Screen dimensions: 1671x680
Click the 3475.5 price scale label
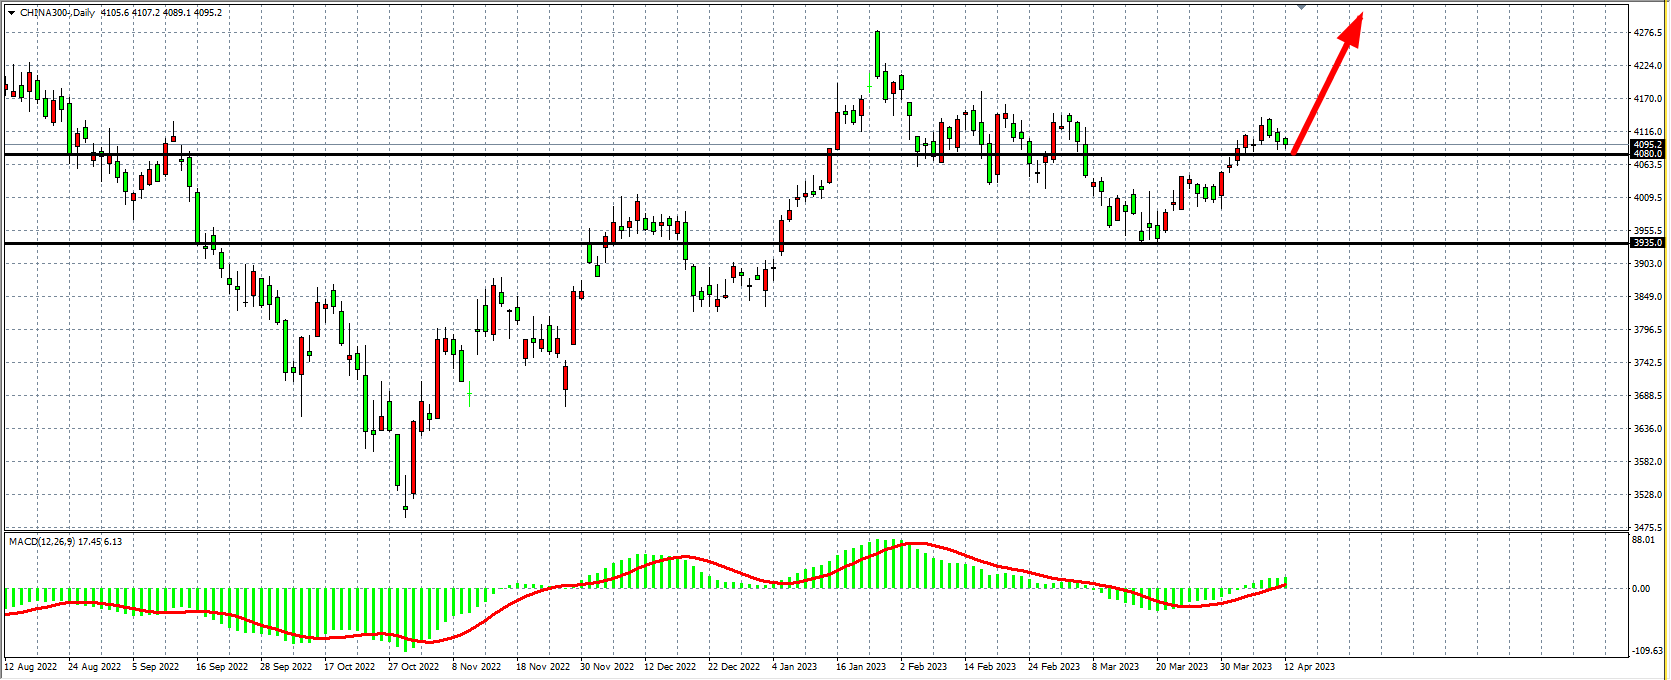(1647, 527)
